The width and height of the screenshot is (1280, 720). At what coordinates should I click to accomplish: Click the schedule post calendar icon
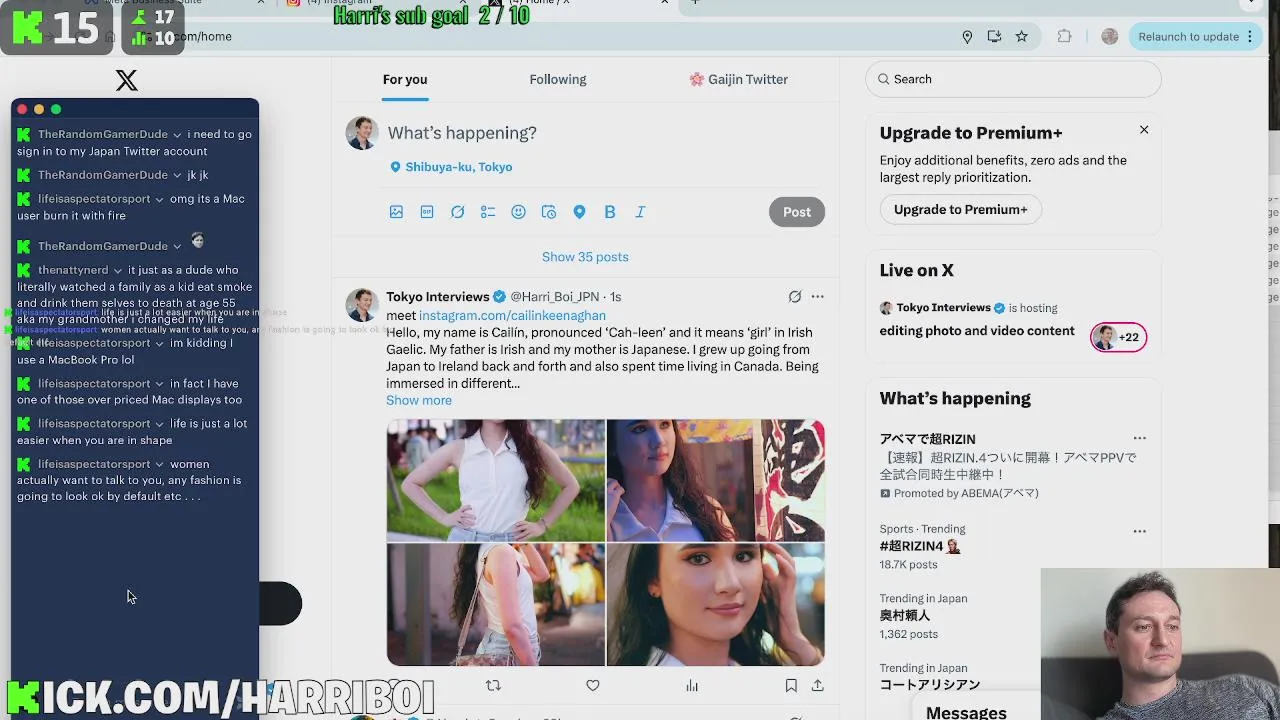click(x=549, y=212)
